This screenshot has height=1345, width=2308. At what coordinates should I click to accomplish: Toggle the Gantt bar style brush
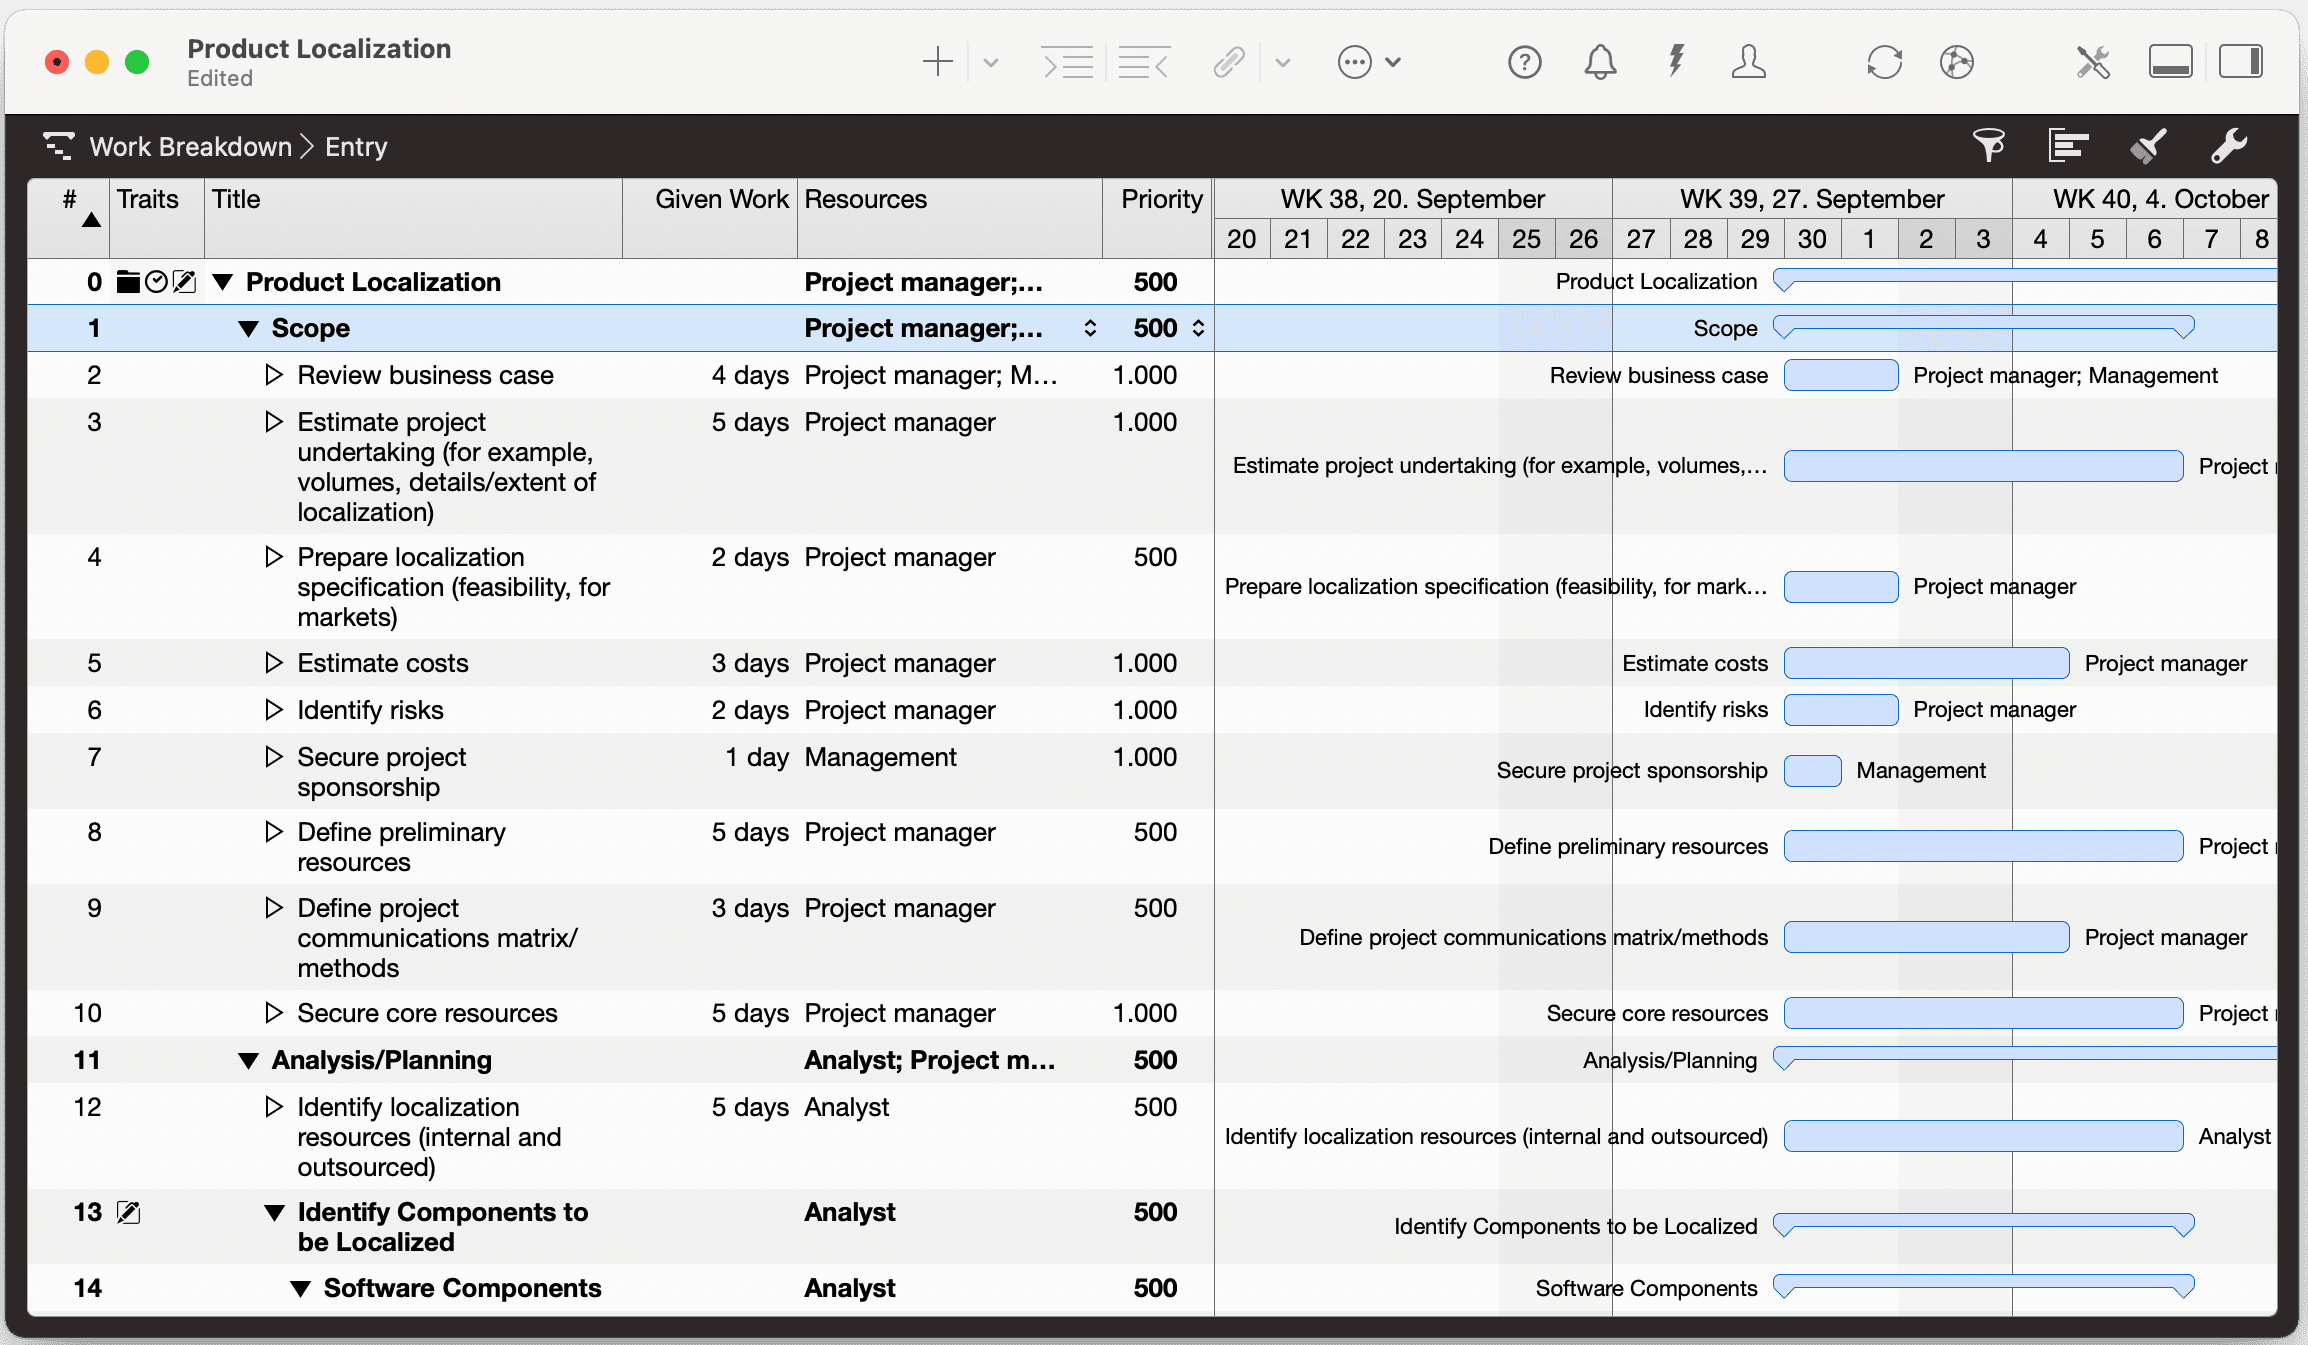pyautogui.click(x=2148, y=146)
